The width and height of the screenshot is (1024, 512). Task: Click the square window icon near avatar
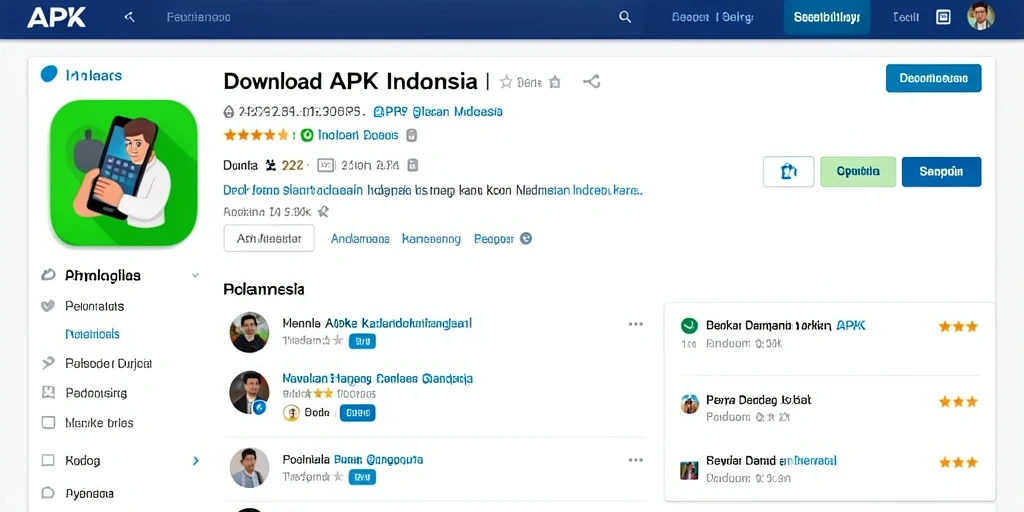point(943,18)
